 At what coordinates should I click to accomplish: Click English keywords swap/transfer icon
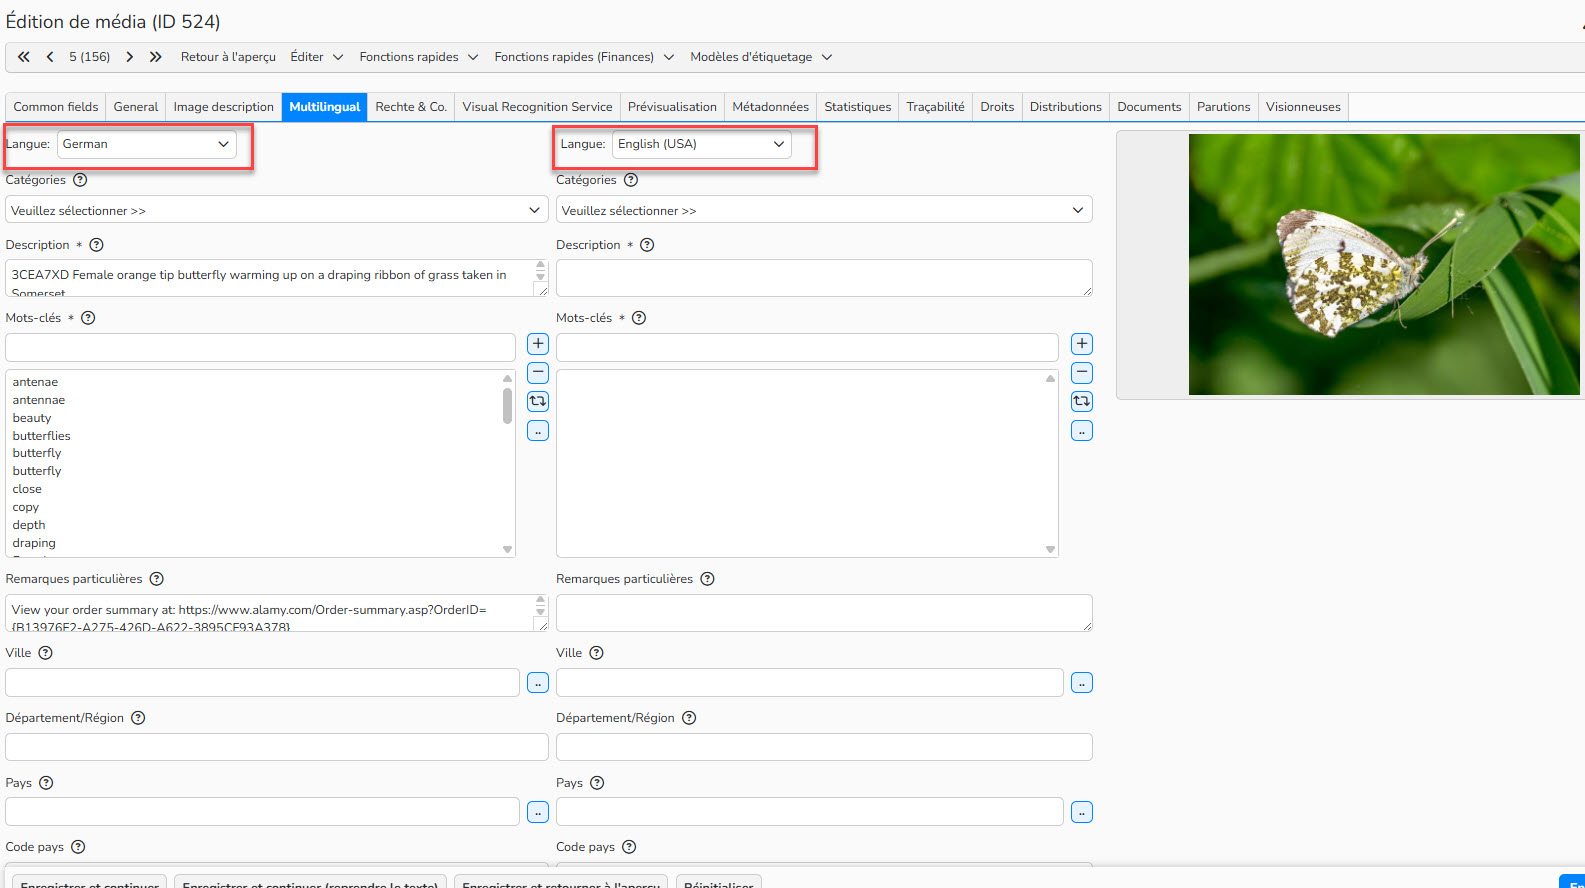tap(1082, 401)
